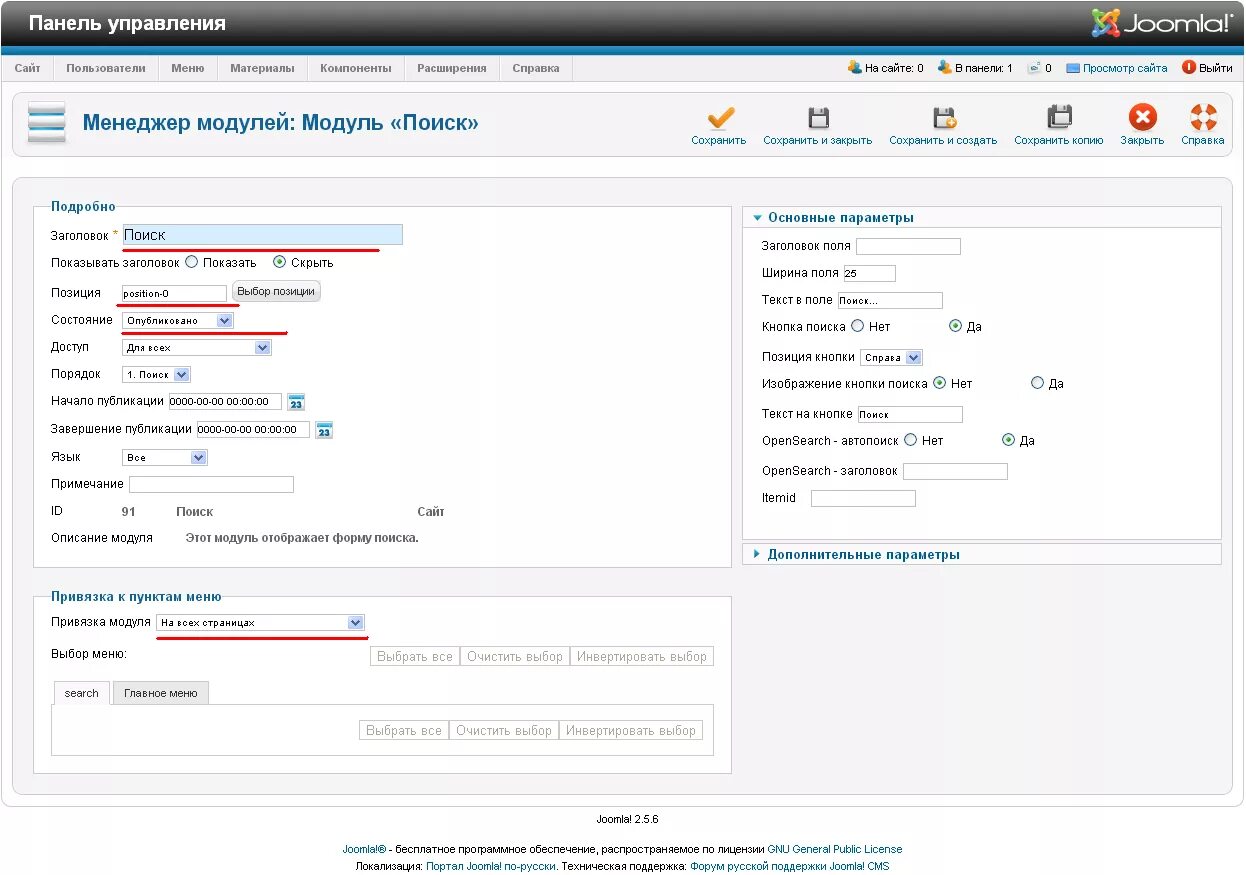Click Очистить выбор beside Выбор меню
This screenshot has width=1246, height=875.
tap(515, 657)
